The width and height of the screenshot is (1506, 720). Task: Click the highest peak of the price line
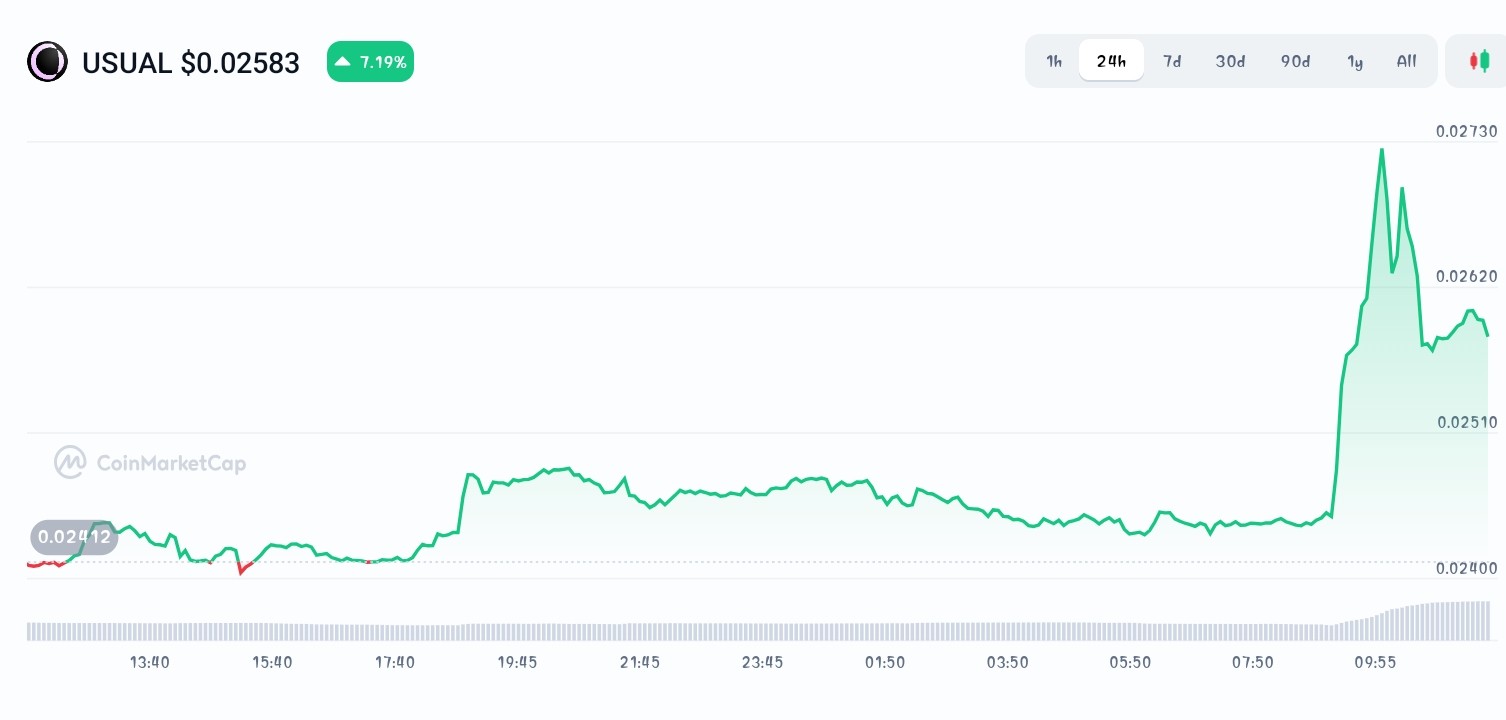[x=1382, y=150]
